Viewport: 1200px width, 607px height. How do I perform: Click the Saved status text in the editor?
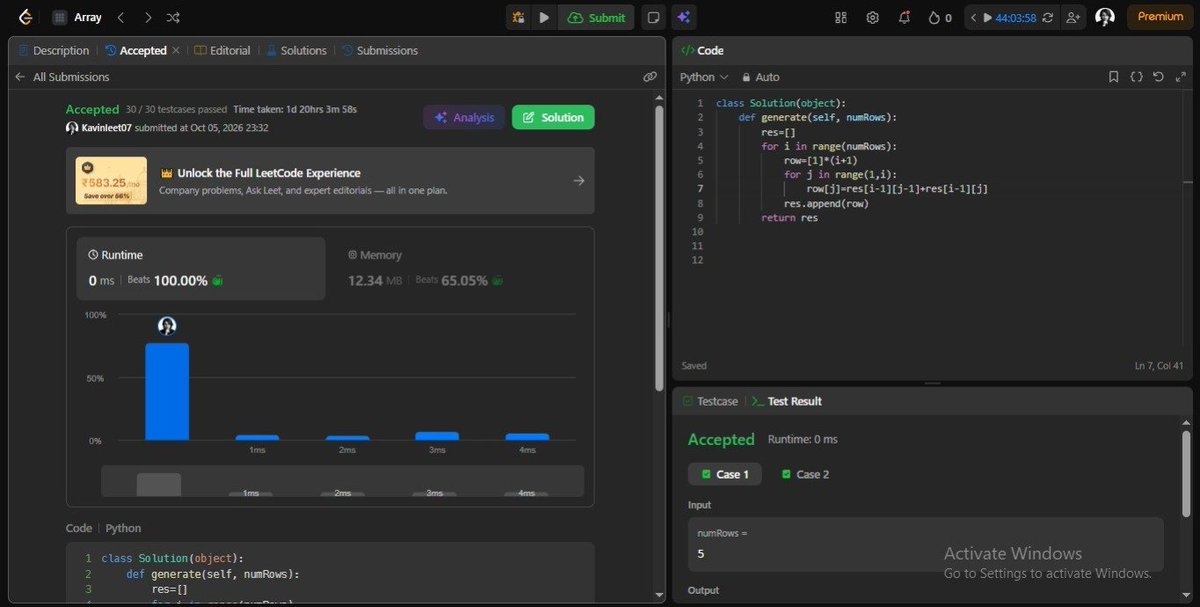point(693,366)
